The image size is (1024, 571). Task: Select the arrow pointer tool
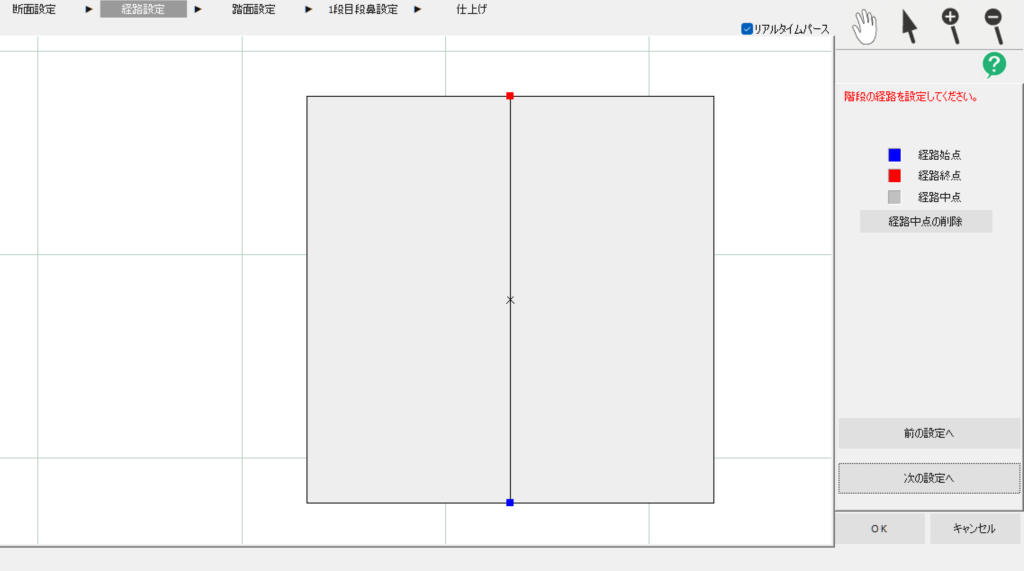click(909, 26)
